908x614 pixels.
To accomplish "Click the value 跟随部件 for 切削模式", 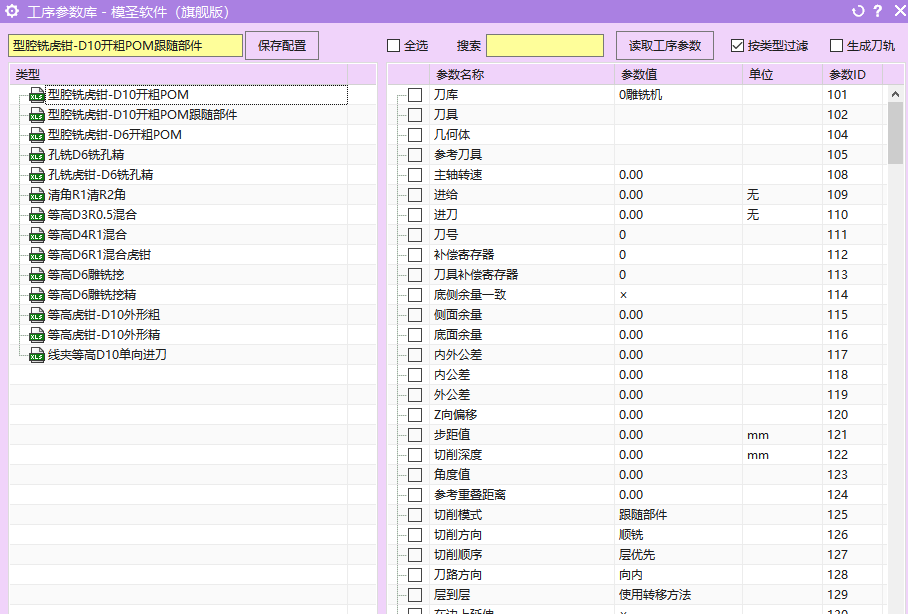I will [643, 514].
